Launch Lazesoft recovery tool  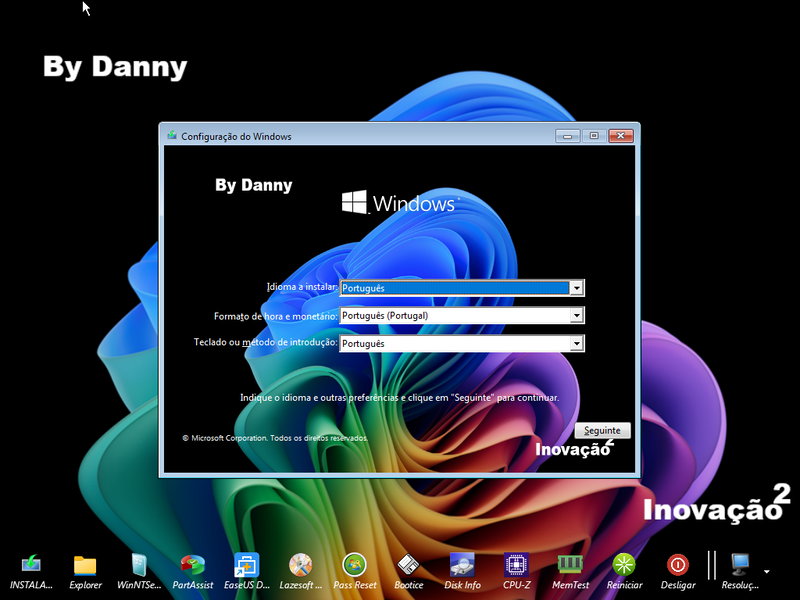[301, 565]
